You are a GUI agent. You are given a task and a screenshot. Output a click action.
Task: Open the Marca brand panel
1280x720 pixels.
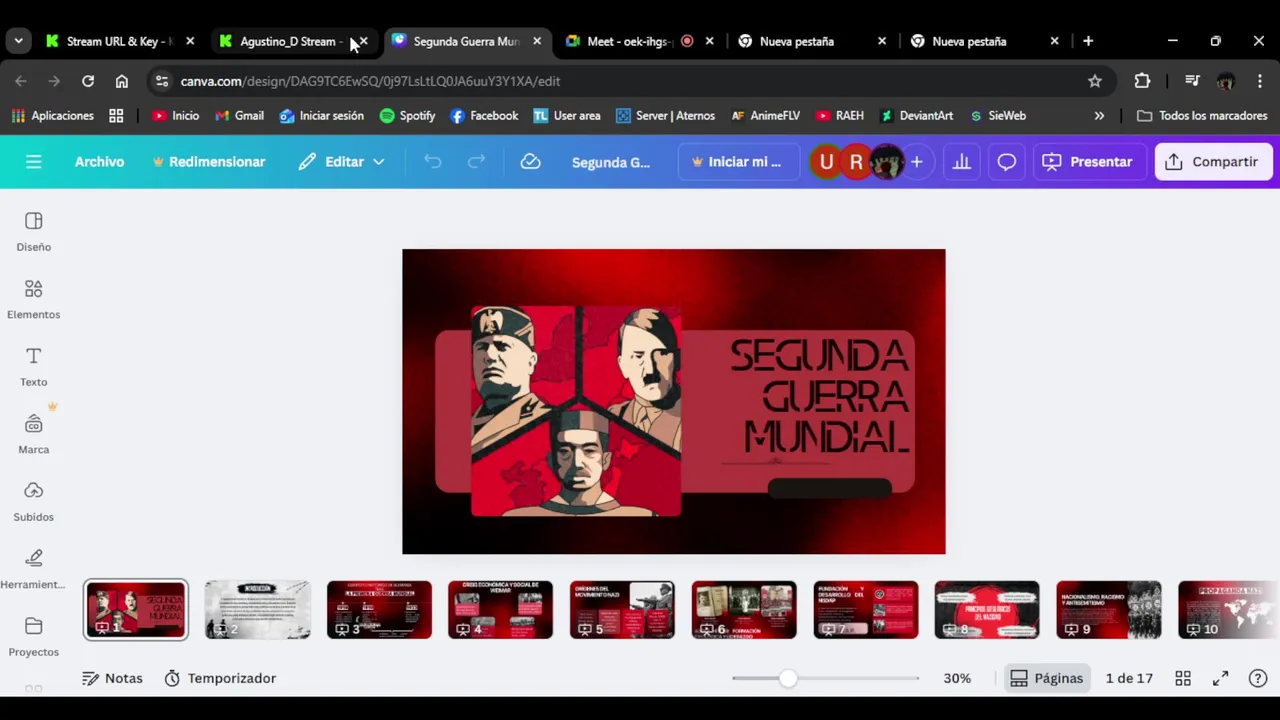click(33, 434)
